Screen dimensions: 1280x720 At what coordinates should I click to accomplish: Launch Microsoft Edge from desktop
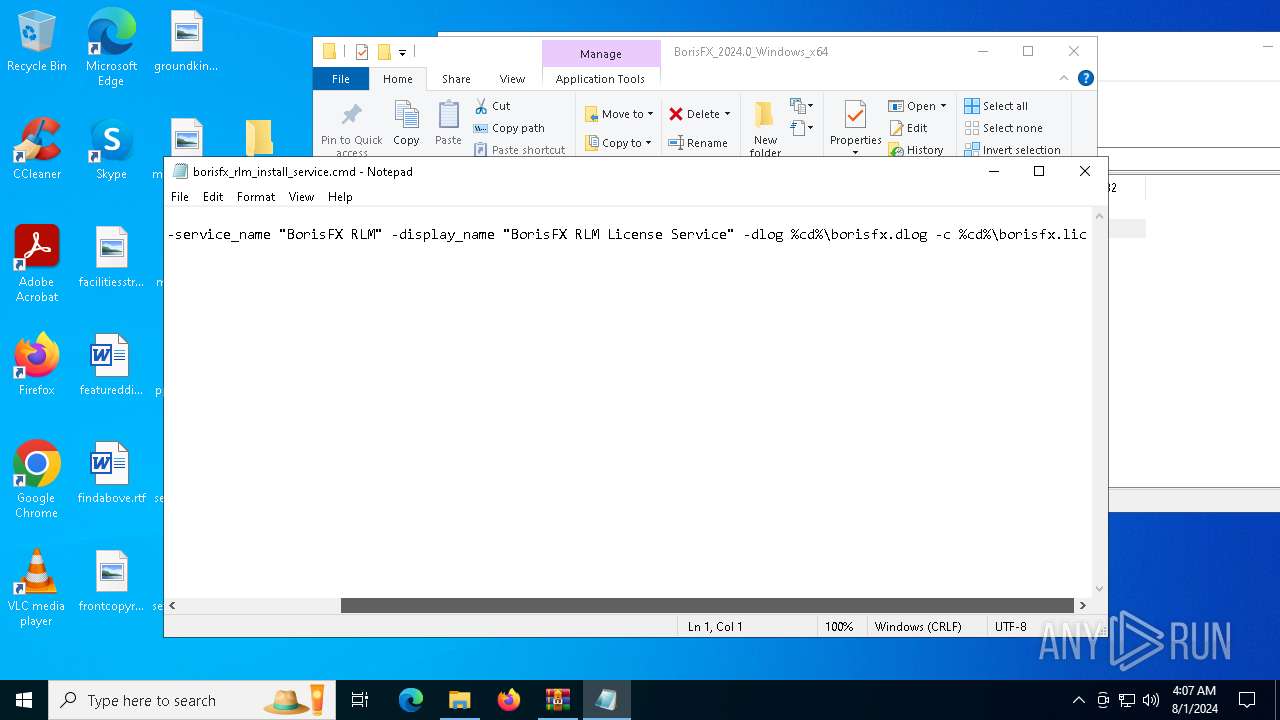pos(111,47)
